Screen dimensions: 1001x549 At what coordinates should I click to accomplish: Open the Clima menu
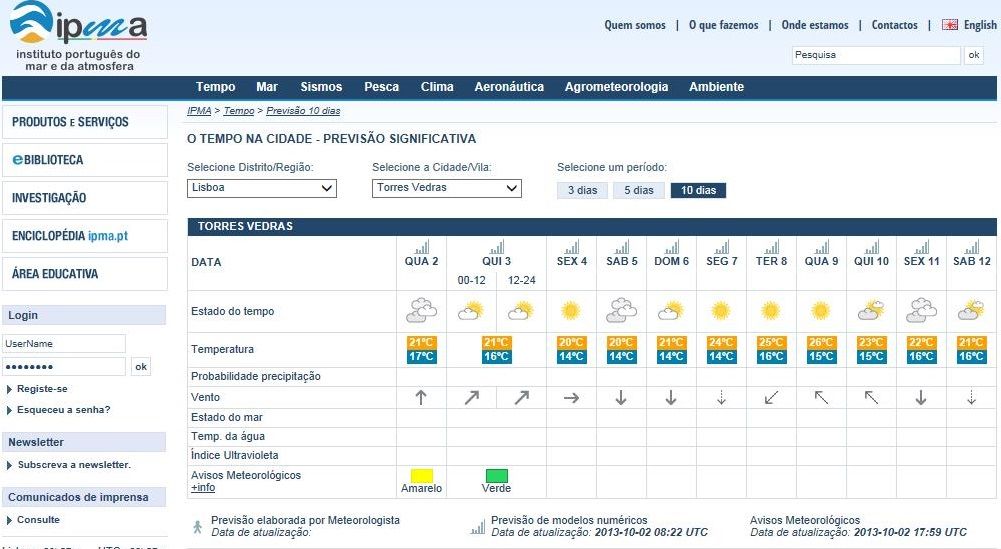pos(437,87)
